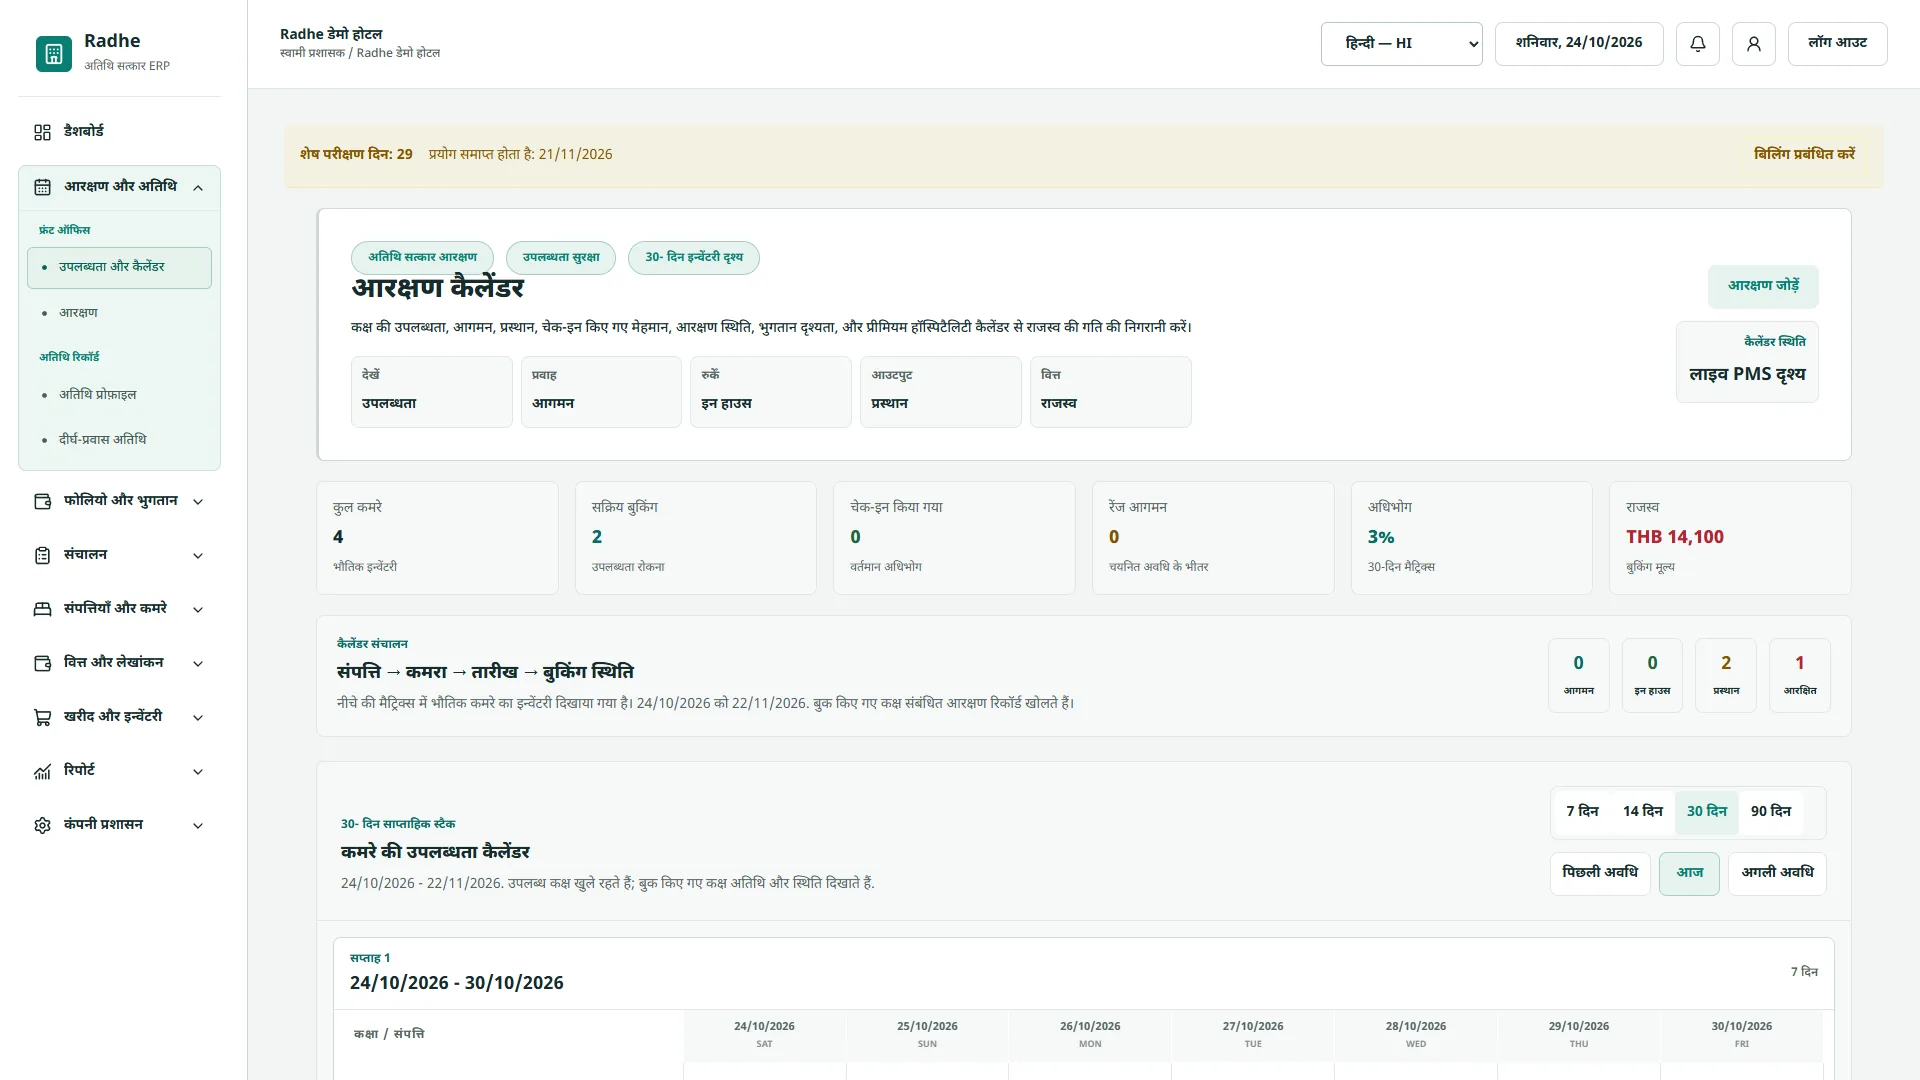1920x1080 pixels.
Task: Click the bed icon for संपत्तियाँ और कमरे
Action: click(42, 609)
